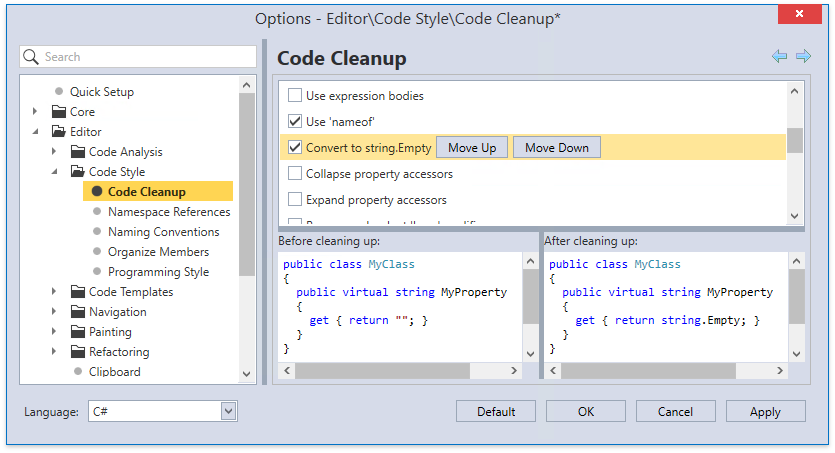This screenshot has width=835, height=453.
Task: Uncheck the Use 'nameof' option
Action: [x=295, y=122]
